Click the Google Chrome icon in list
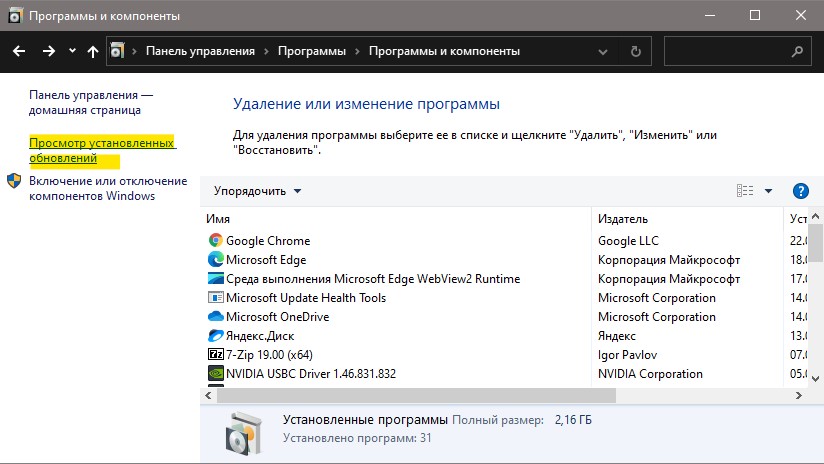Image resolution: width=824 pixels, height=464 pixels. point(215,241)
